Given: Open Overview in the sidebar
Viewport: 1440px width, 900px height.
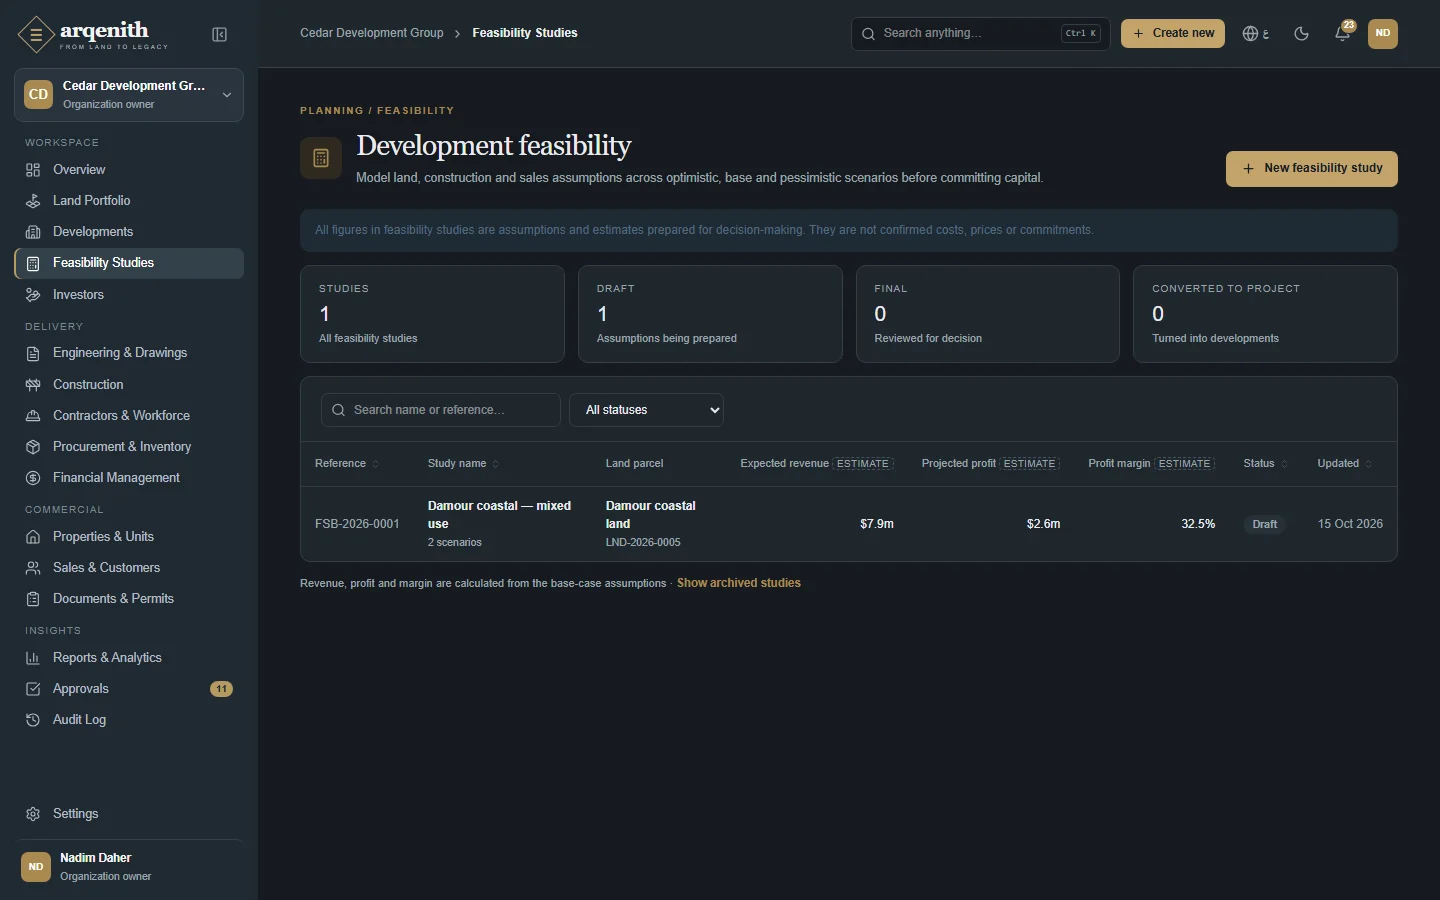Looking at the screenshot, I should (x=129, y=170).
